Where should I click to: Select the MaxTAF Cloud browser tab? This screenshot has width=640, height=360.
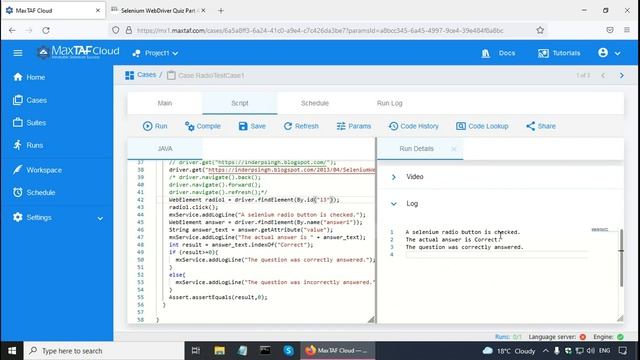(53, 11)
